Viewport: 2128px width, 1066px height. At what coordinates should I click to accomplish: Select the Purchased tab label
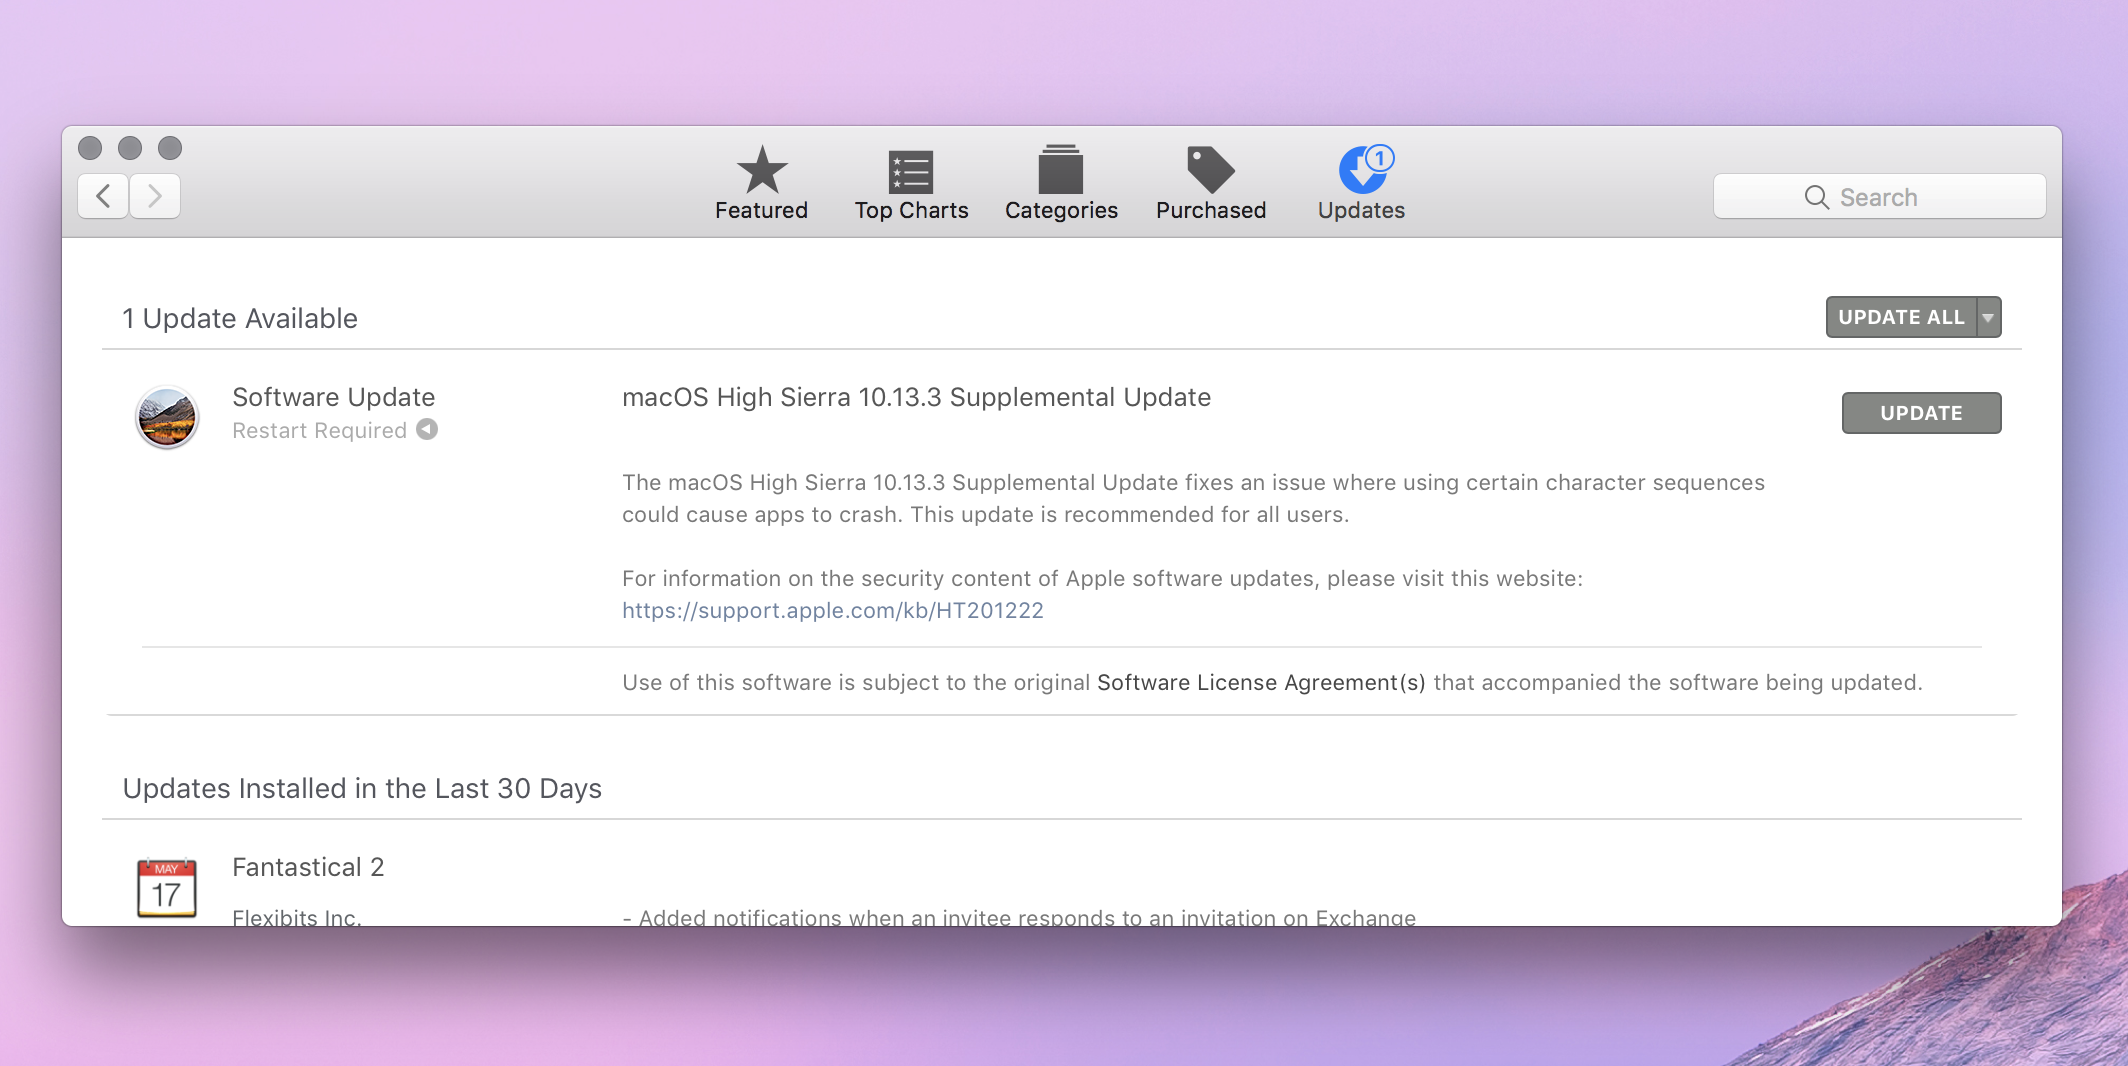pos(1211,210)
